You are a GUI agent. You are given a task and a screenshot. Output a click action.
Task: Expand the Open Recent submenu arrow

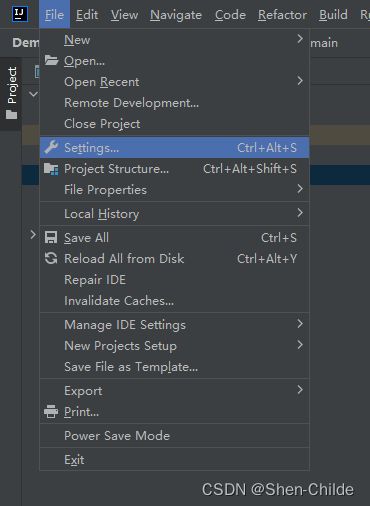click(300, 81)
